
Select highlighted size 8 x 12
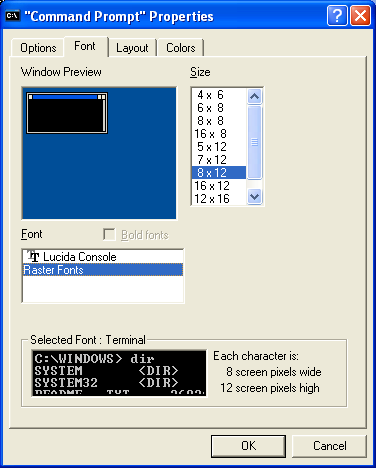click(219, 173)
